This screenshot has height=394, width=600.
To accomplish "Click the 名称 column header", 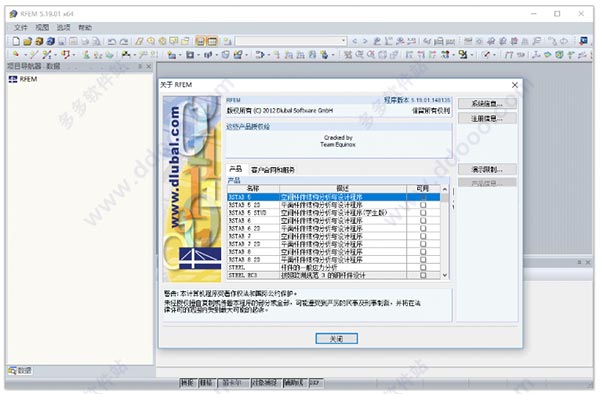I will 253,189.
